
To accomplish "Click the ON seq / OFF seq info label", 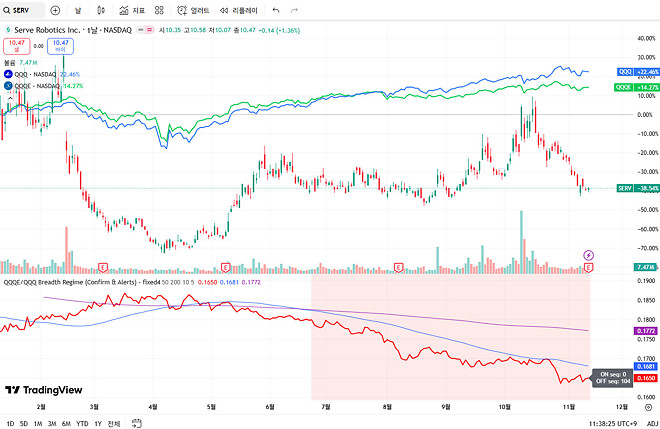I will click(613, 378).
